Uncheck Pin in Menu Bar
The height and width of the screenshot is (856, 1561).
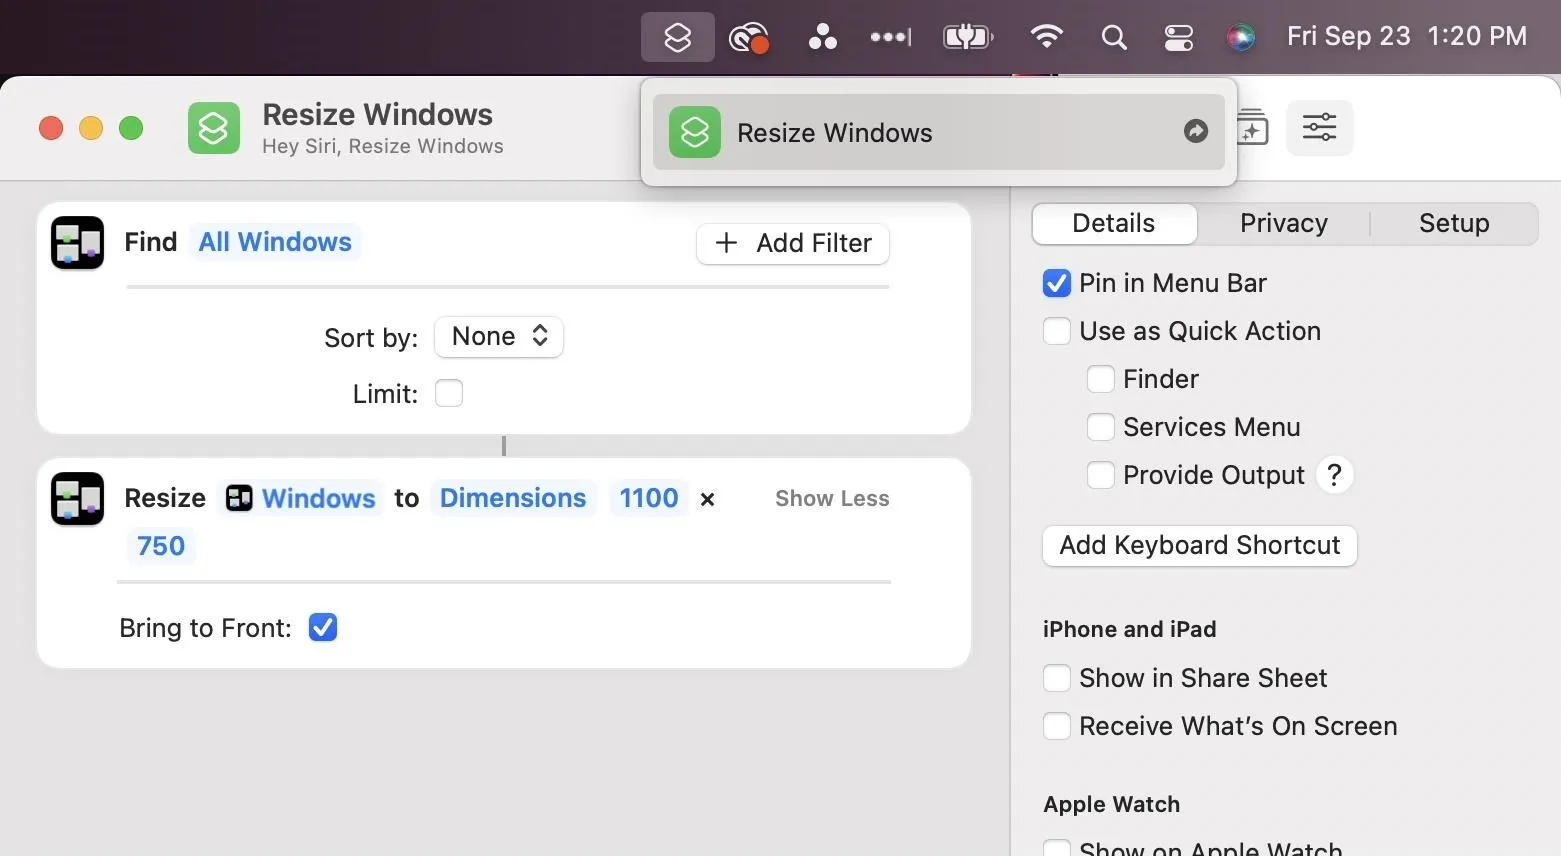tap(1057, 283)
